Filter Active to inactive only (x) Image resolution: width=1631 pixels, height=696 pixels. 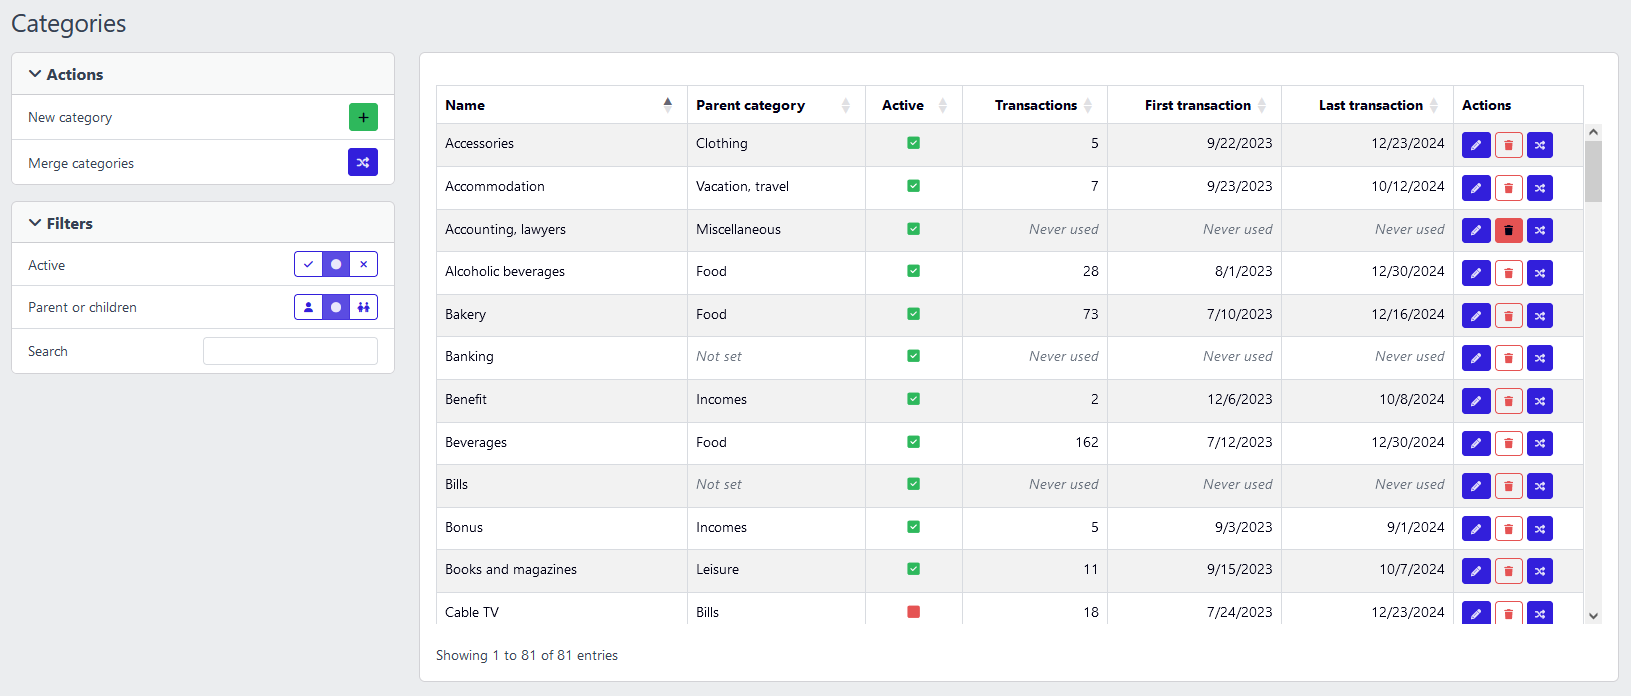click(x=364, y=264)
